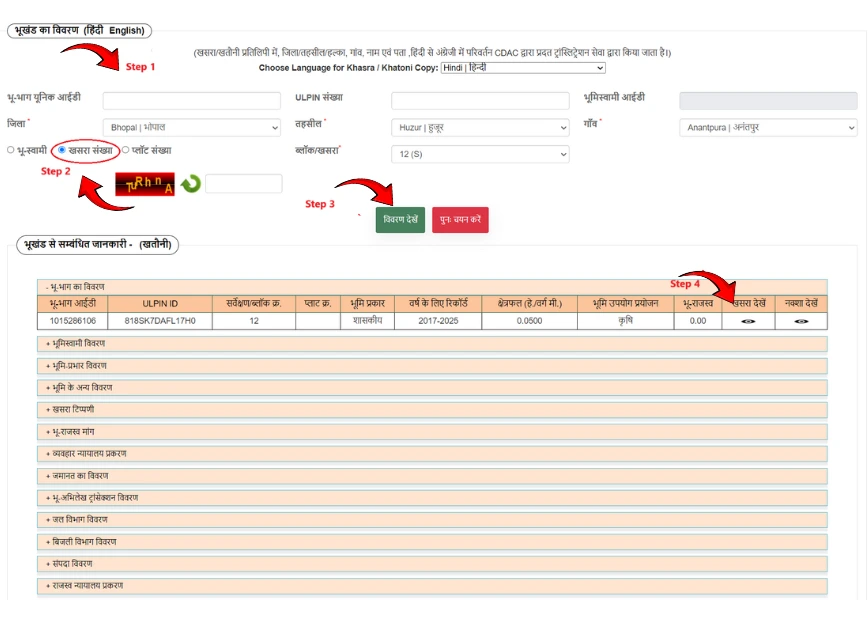Click the सर्वेक्षण/ब्लॉक क्र. column header
Image resolution: width=868 pixels, height=631 pixels.
click(x=254, y=303)
